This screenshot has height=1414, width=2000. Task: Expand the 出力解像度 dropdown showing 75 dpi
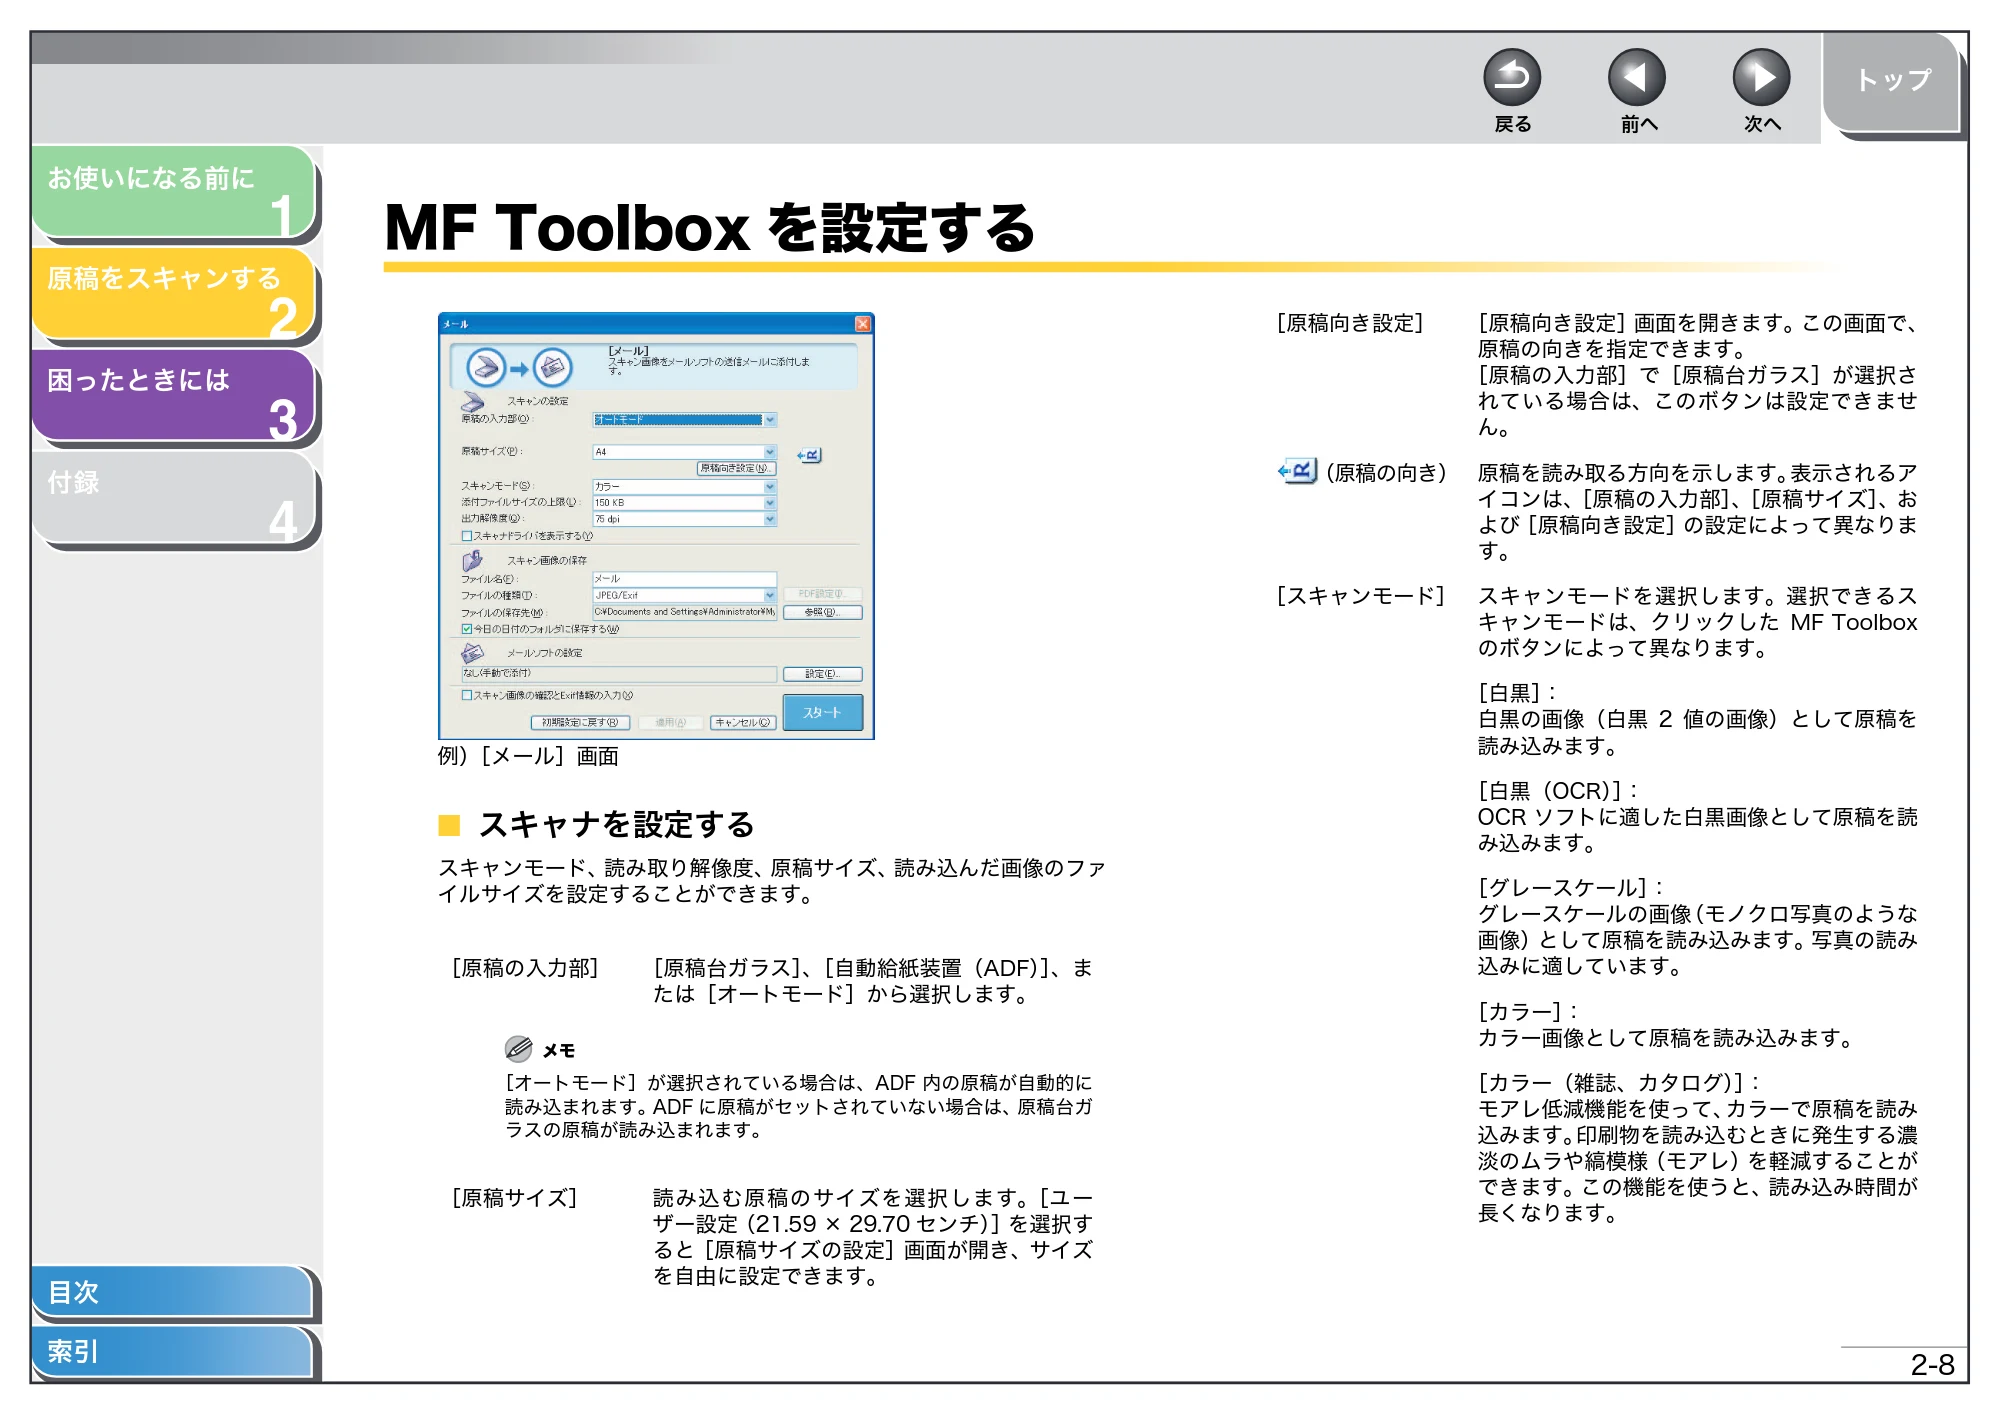coord(684,519)
